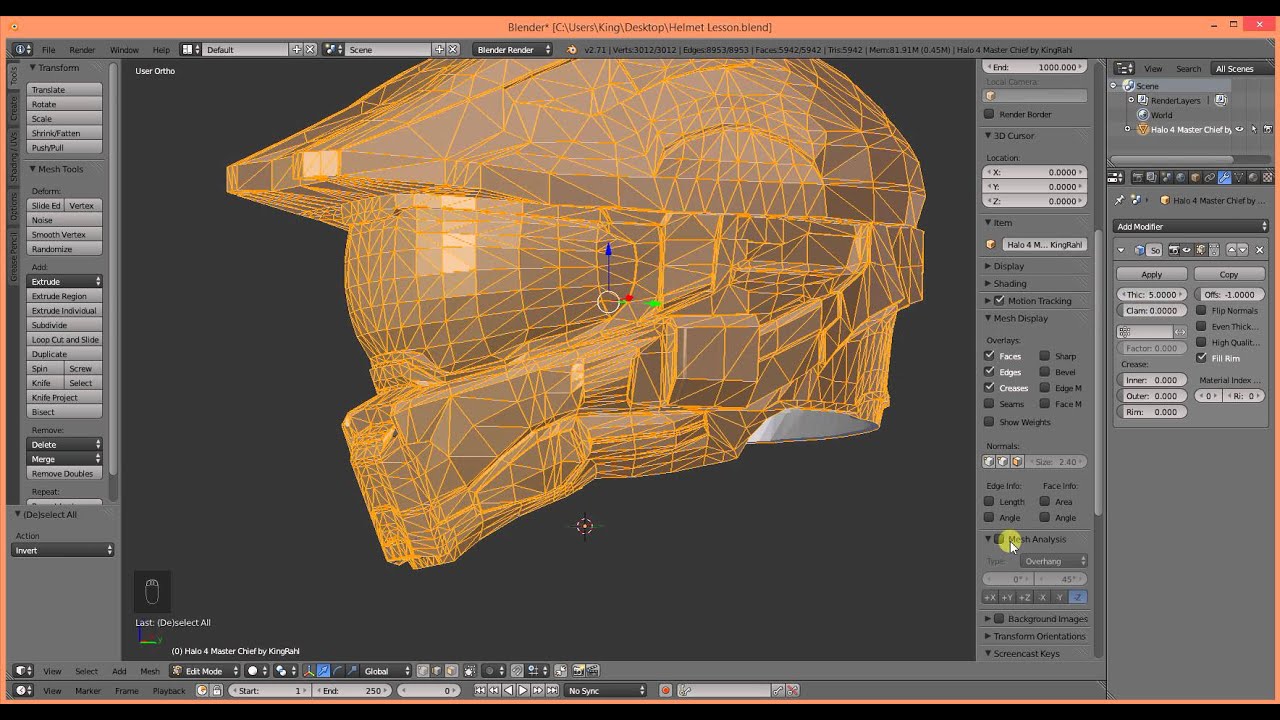Open the Add Modifier dropdown

pos(1191,227)
